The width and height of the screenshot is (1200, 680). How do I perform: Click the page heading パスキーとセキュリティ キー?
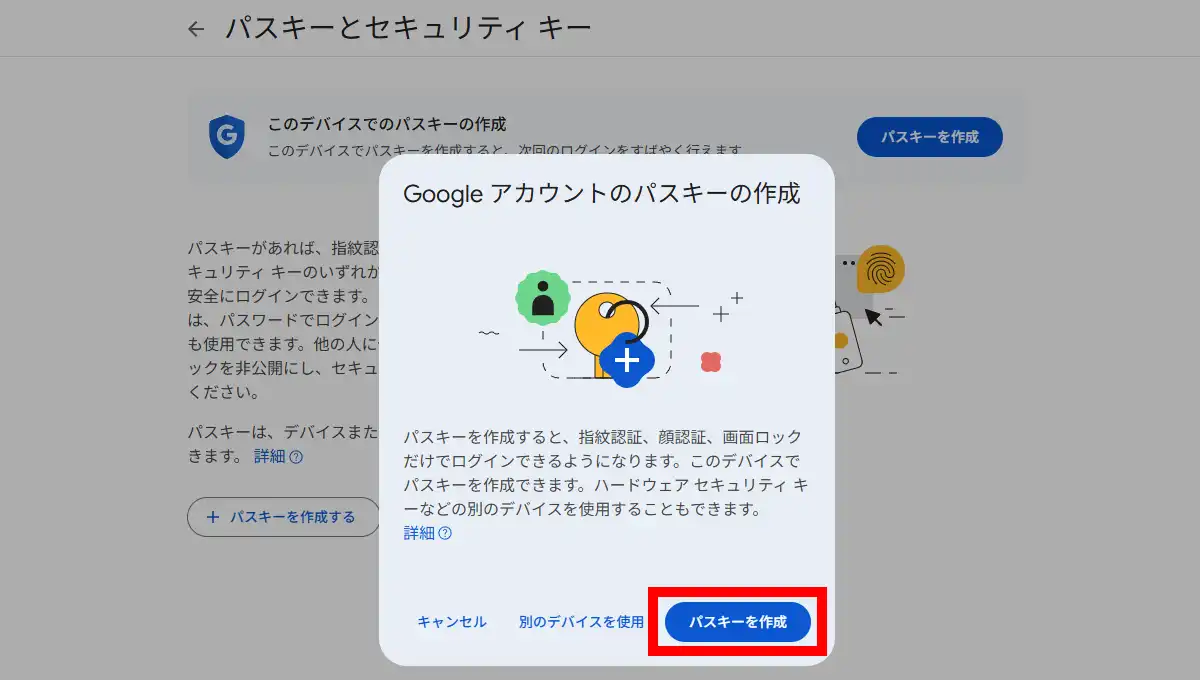(408, 27)
